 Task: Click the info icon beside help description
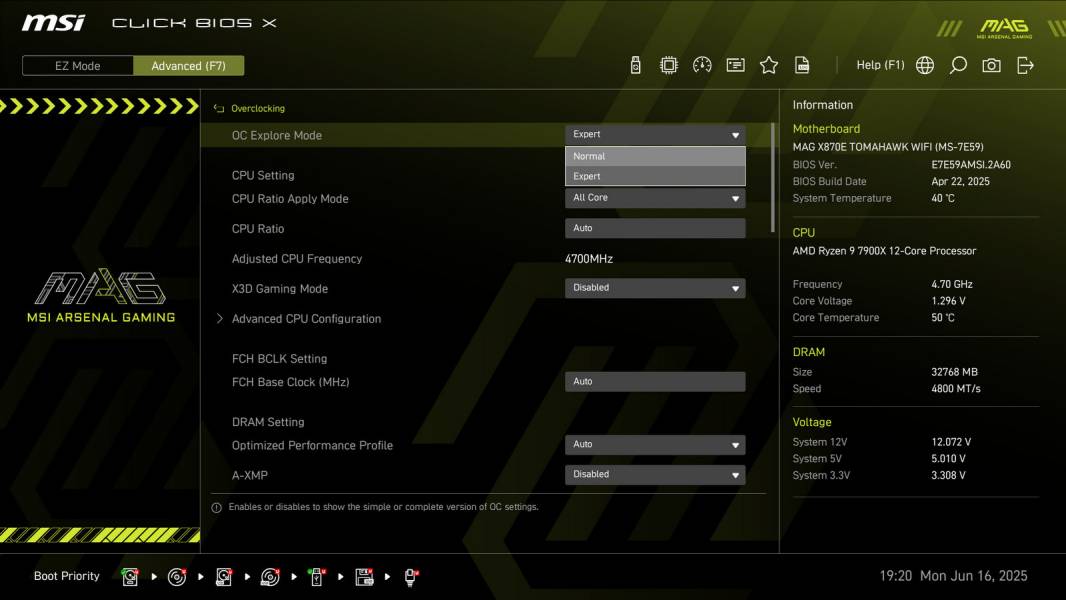click(216, 508)
